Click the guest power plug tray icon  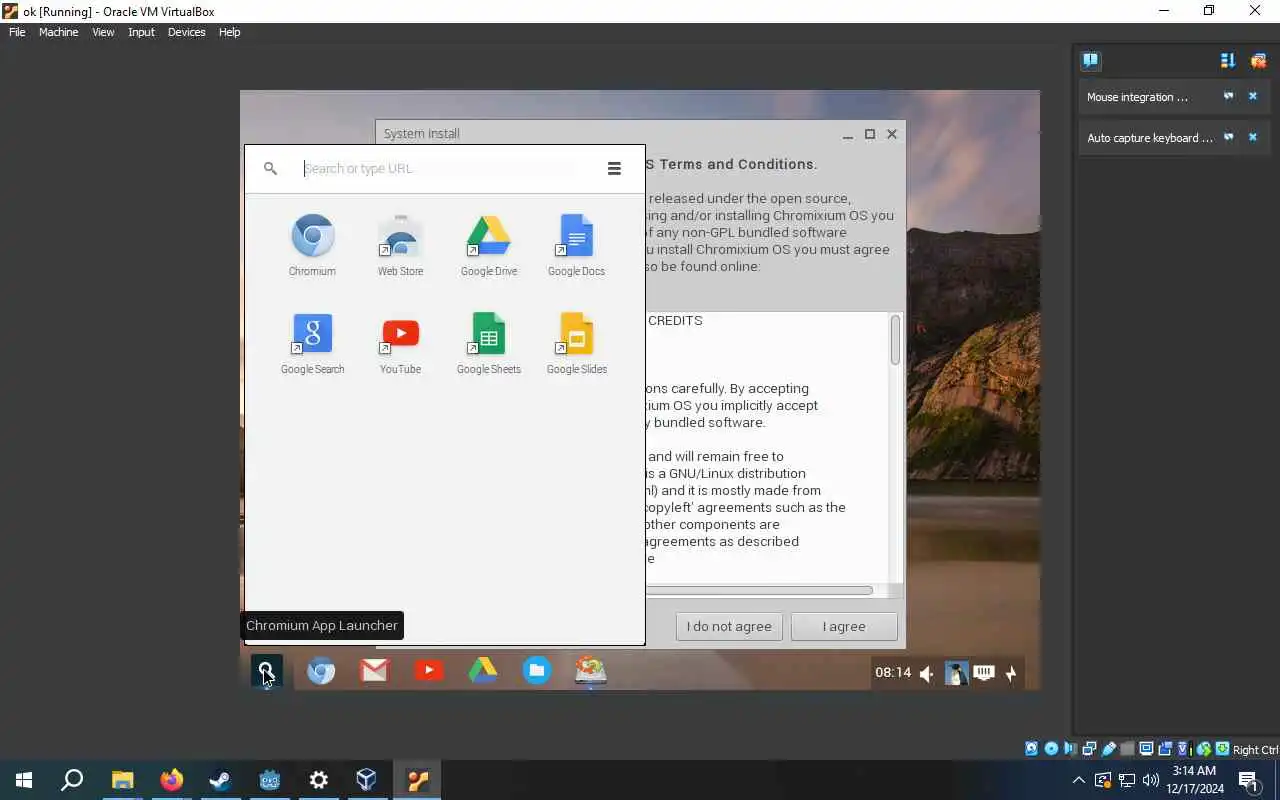pos(1012,674)
